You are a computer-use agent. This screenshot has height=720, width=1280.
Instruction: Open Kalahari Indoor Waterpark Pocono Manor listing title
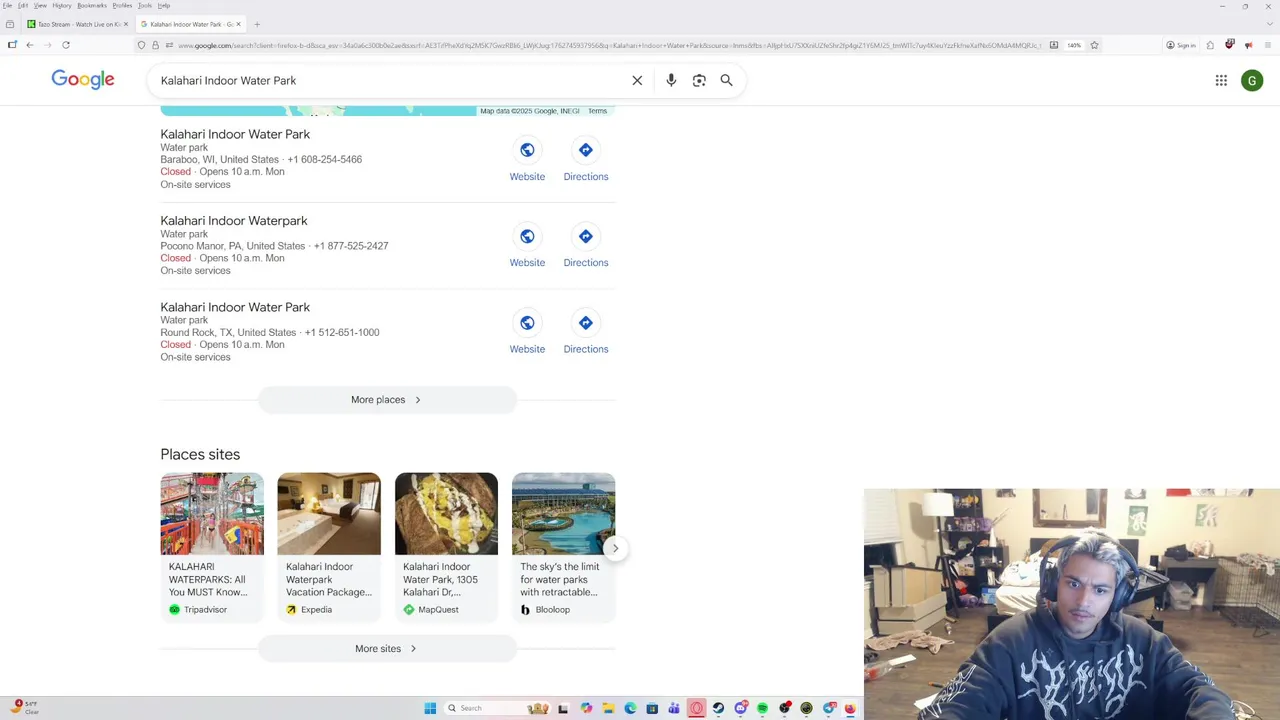(x=234, y=221)
